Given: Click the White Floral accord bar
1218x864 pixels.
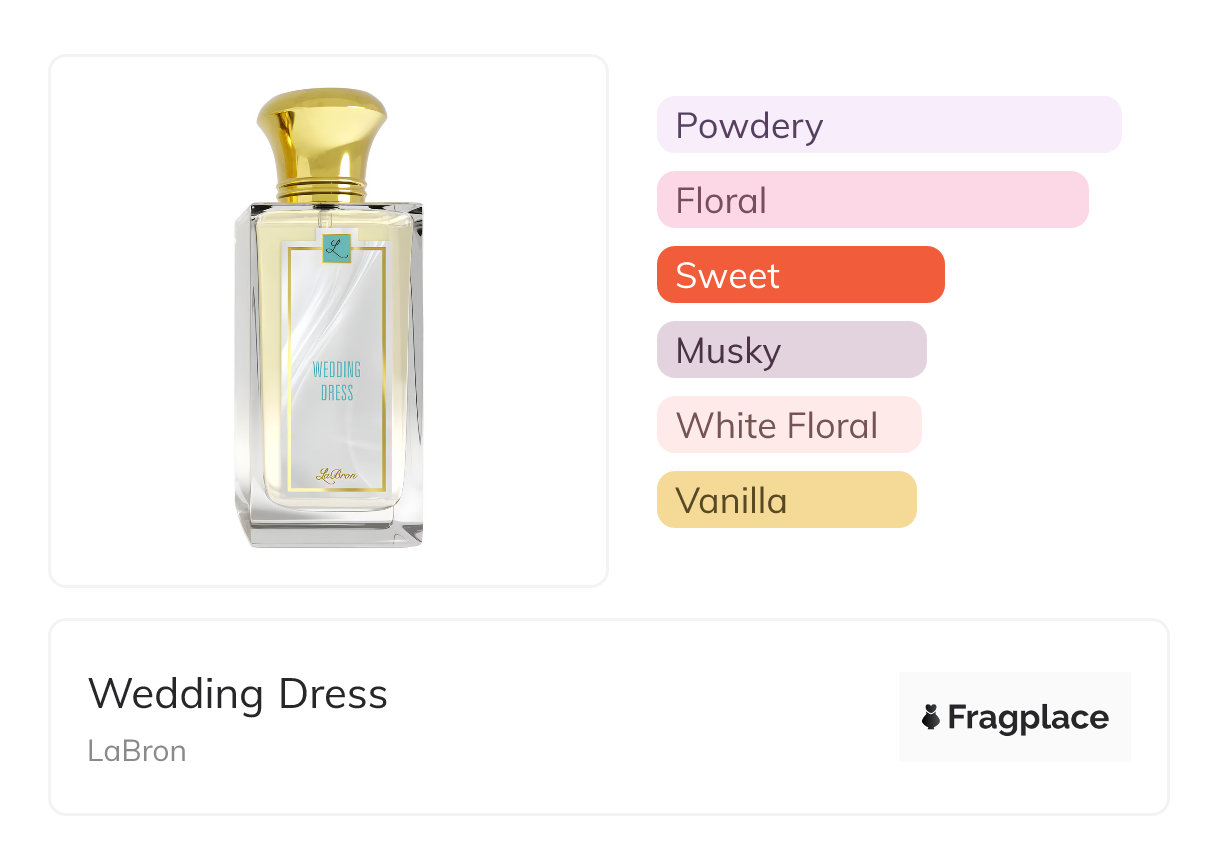Looking at the screenshot, I should pos(788,425).
